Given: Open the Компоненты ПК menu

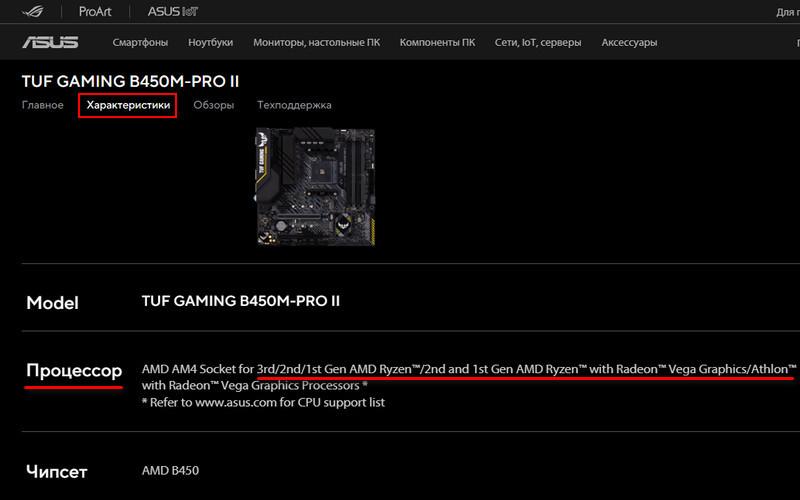Looking at the screenshot, I should coord(437,42).
